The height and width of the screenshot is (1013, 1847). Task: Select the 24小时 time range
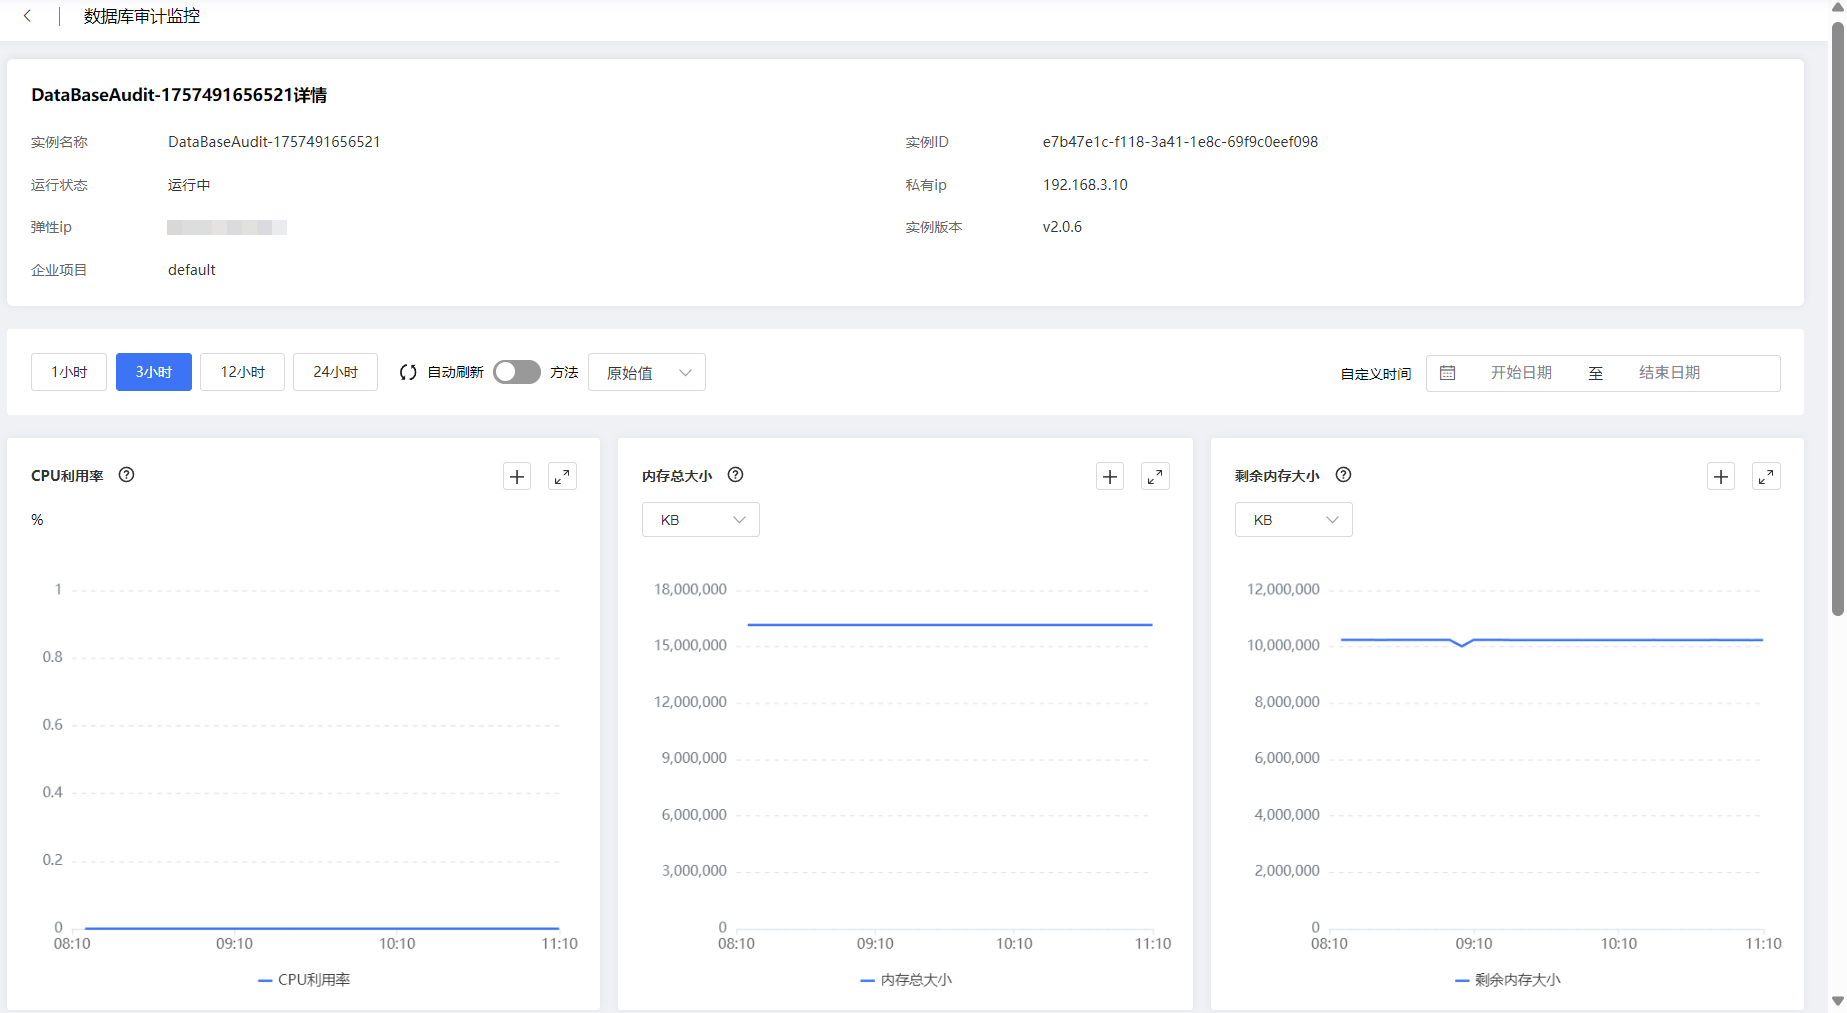pos(335,372)
